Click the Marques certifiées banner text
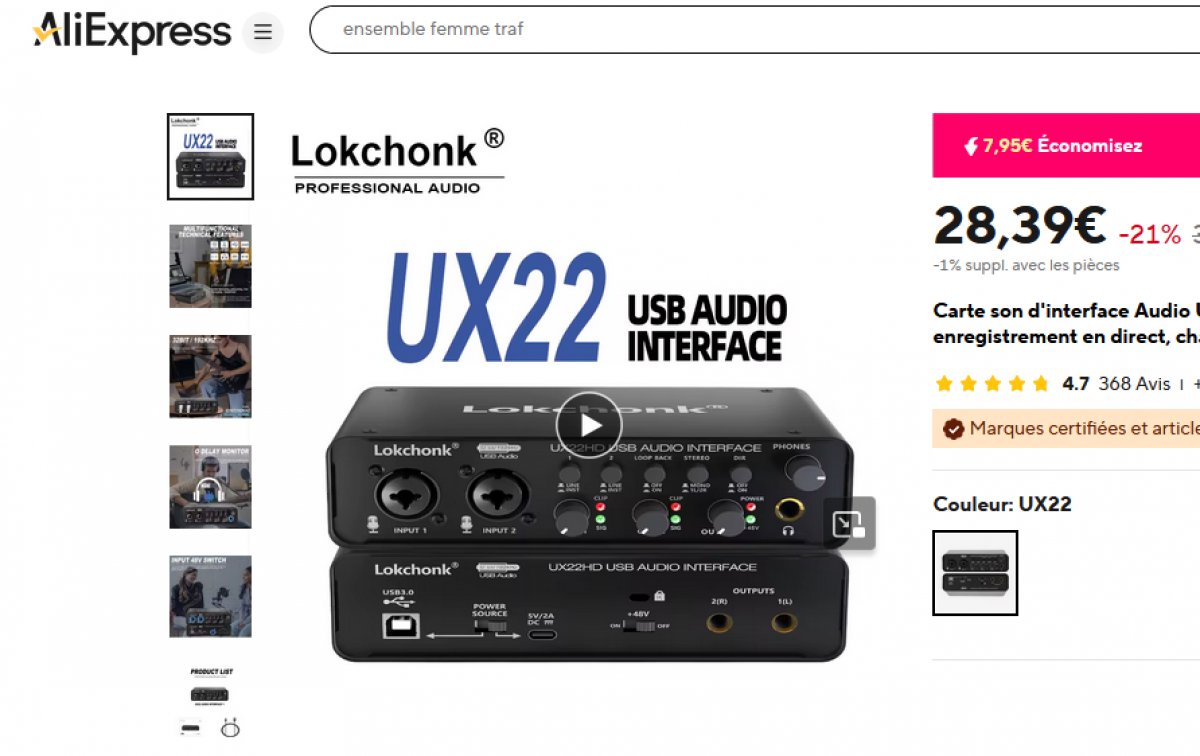This screenshot has height=756, width=1200. (x=1084, y=428)
